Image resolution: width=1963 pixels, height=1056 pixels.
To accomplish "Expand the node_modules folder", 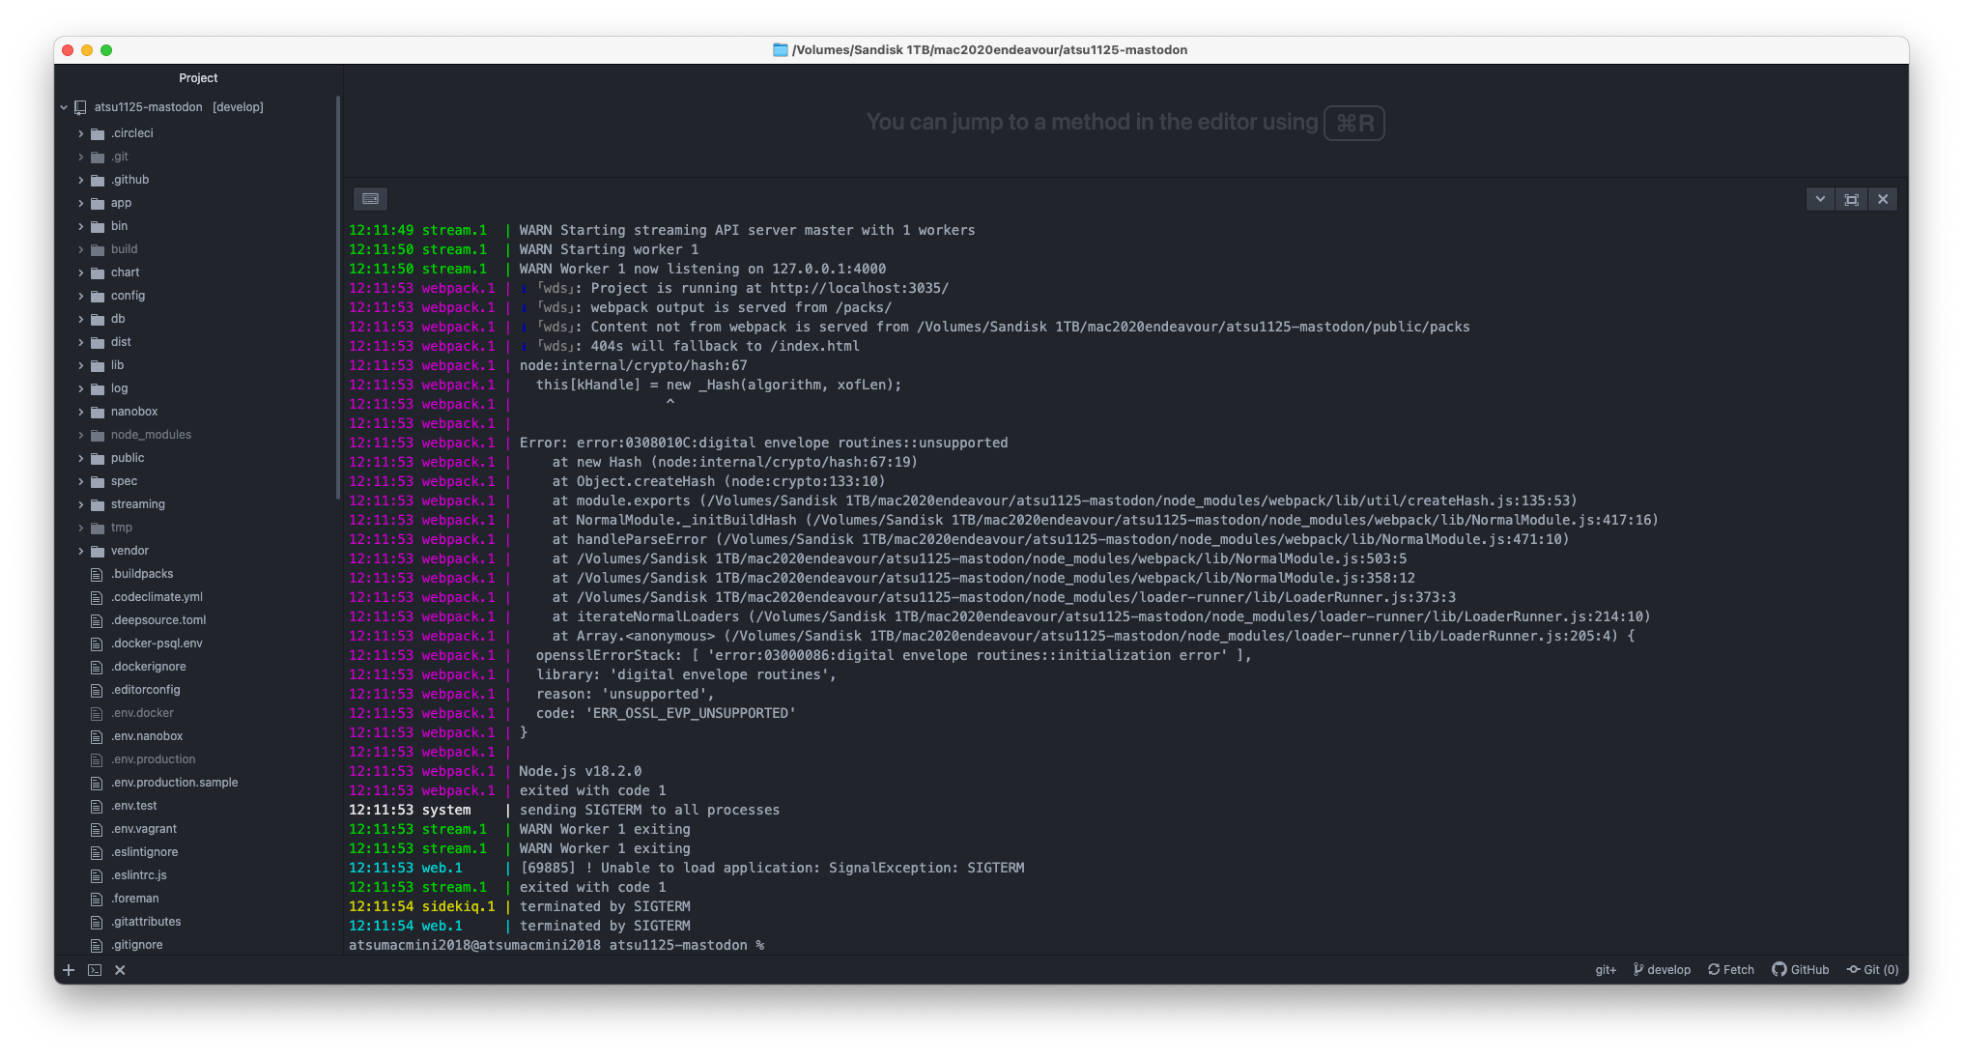I will [x=81, y=435].
